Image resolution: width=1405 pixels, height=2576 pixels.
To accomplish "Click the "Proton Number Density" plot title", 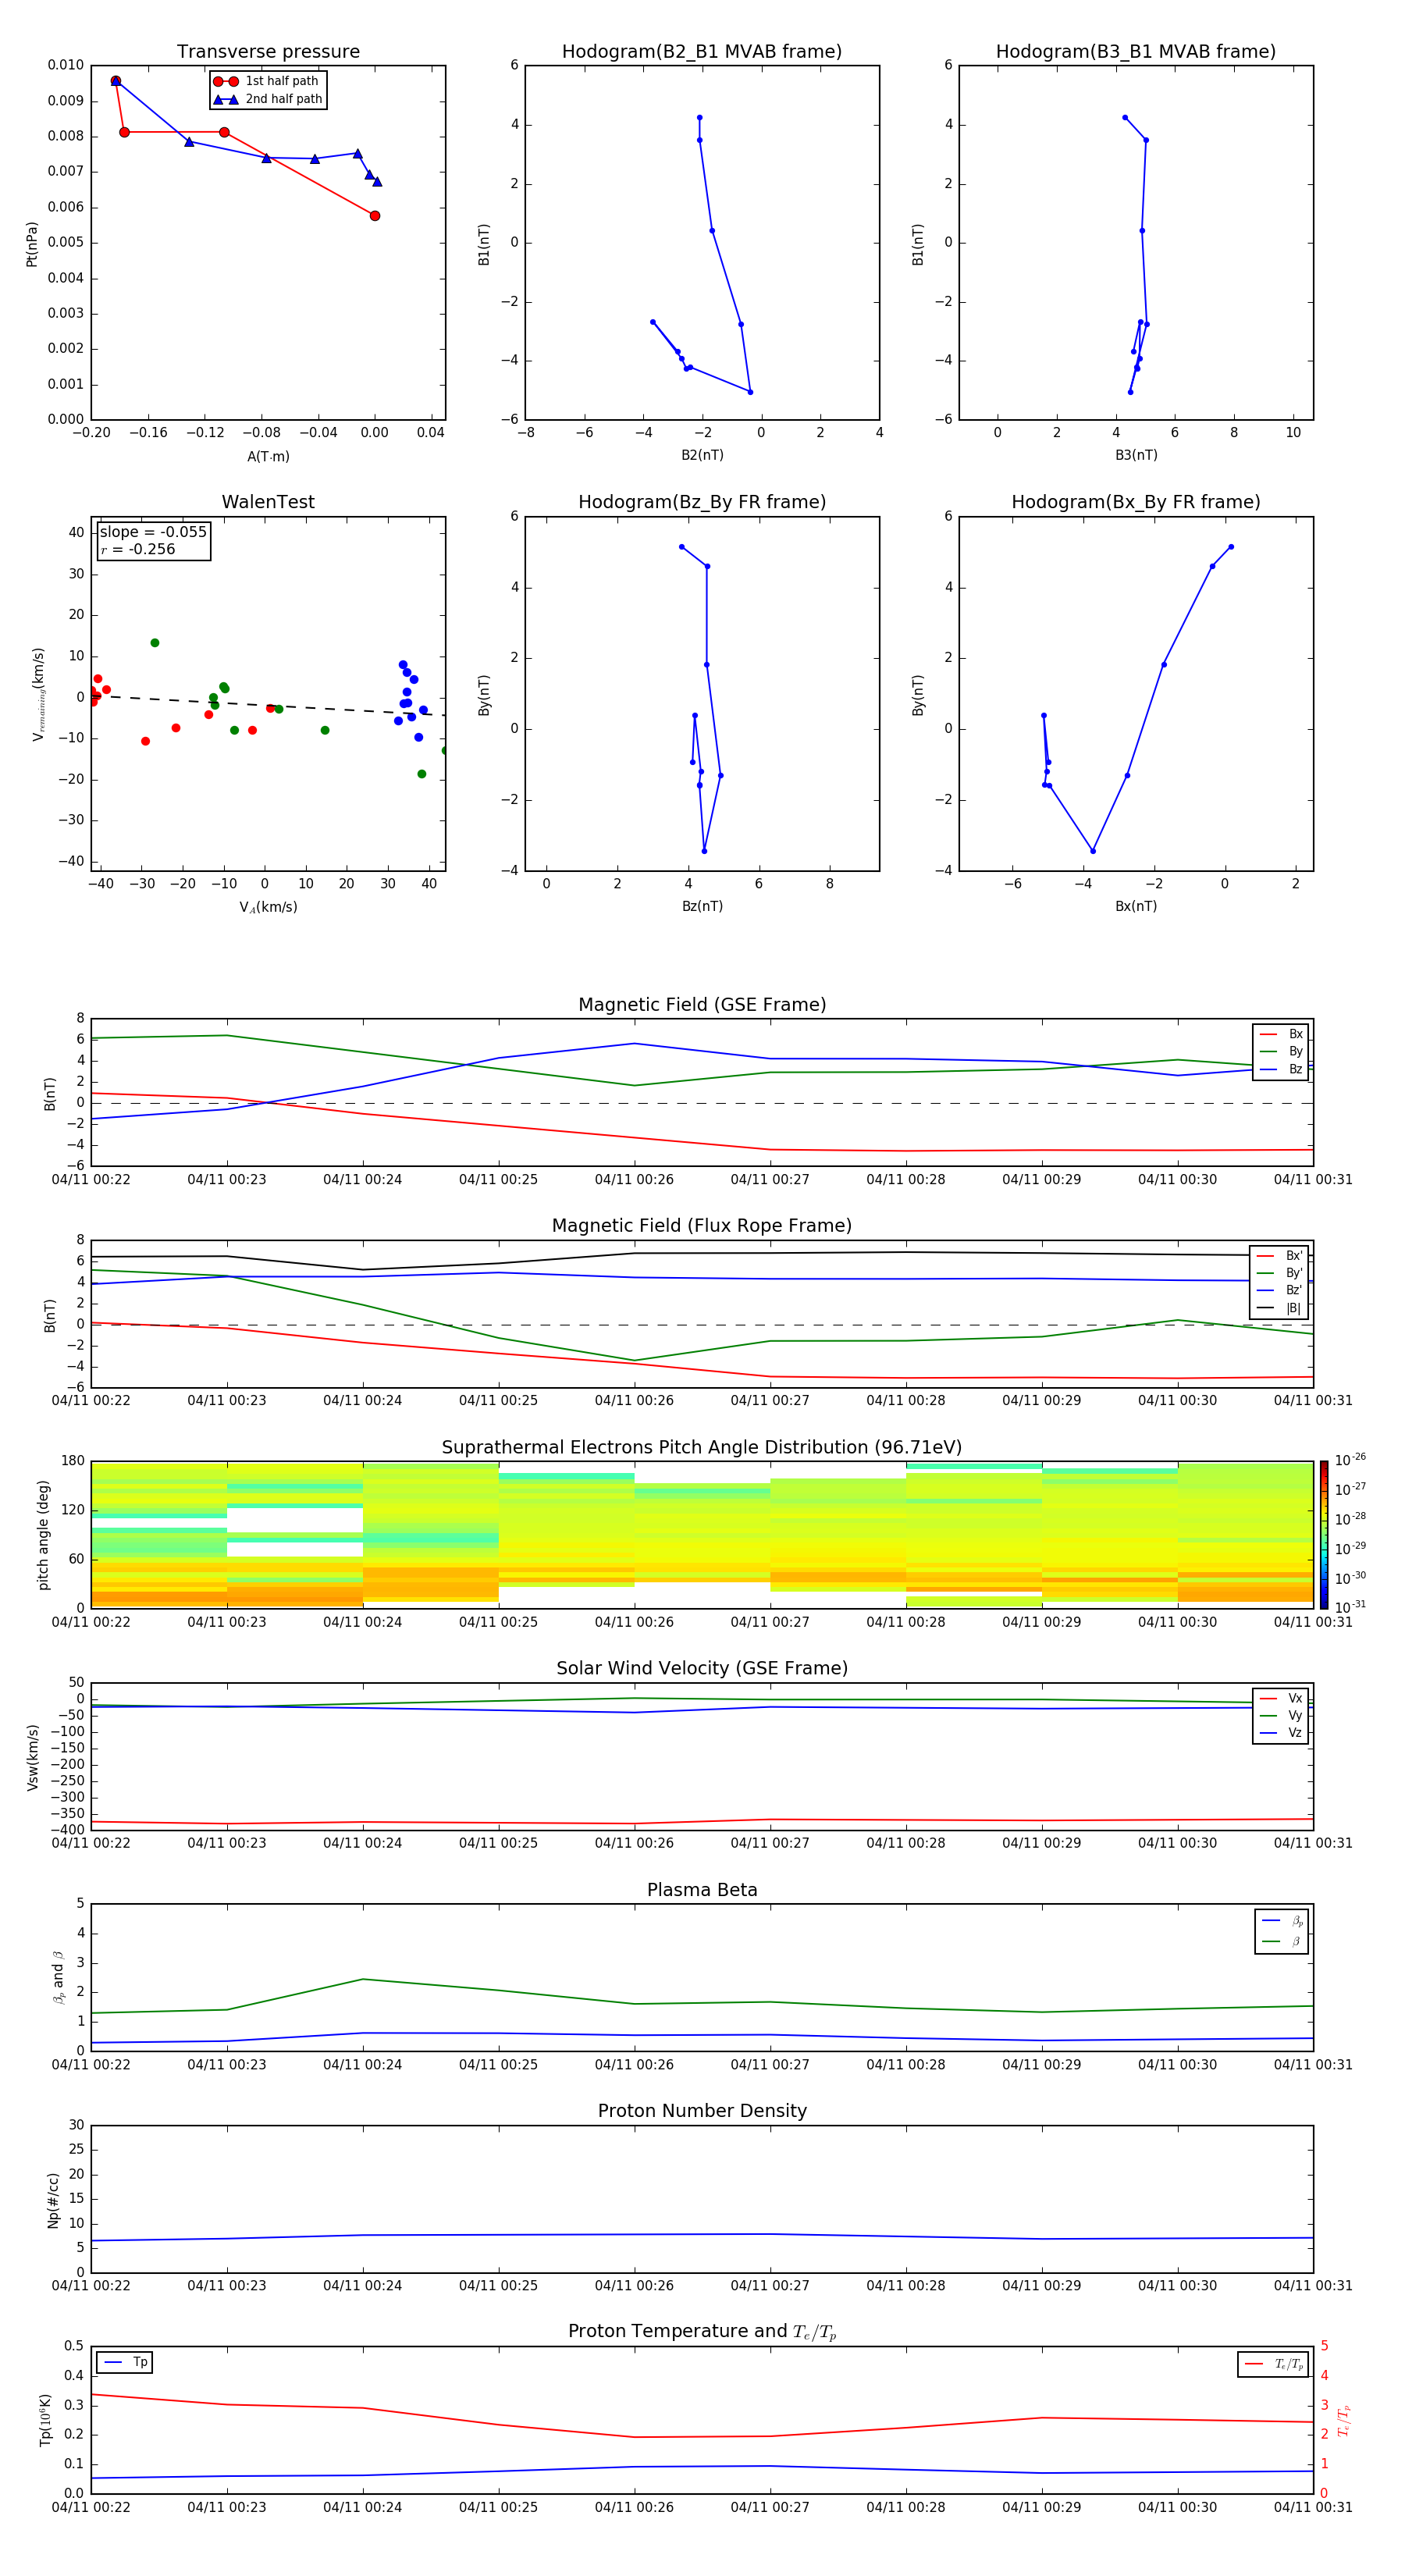I will point(702,2111).
